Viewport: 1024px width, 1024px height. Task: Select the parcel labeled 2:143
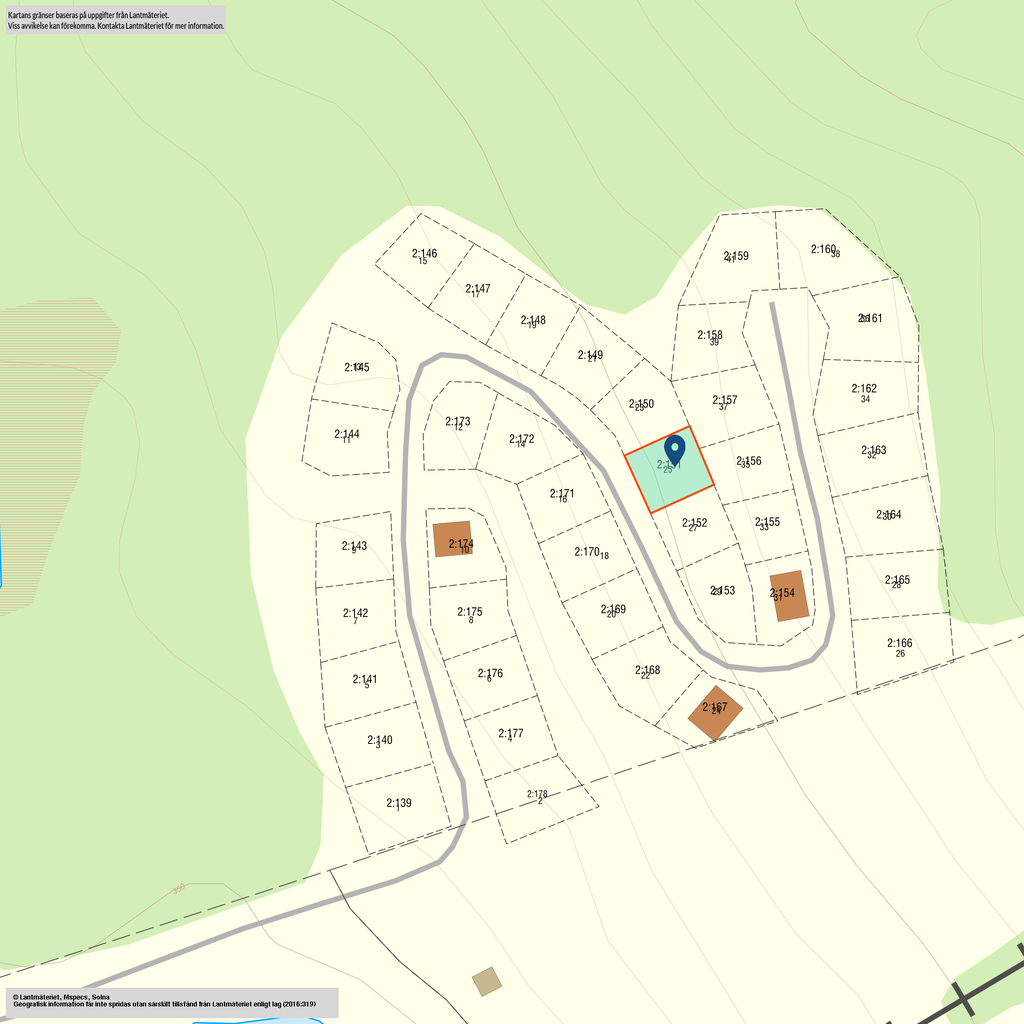(x=354, y=547)
